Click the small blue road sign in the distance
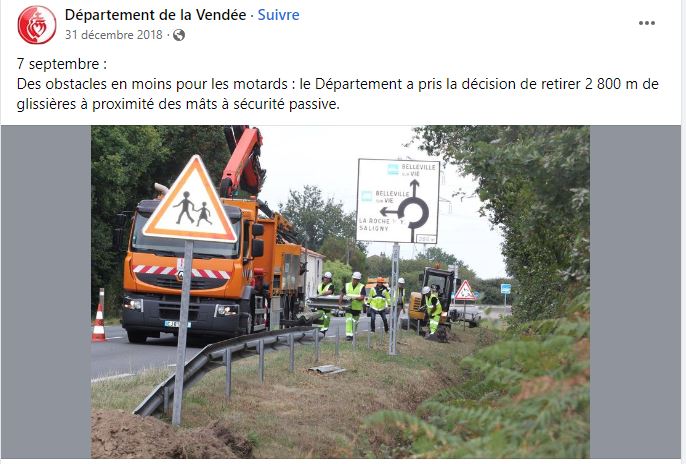Viewport: 686px width, 464px height. 506,289
